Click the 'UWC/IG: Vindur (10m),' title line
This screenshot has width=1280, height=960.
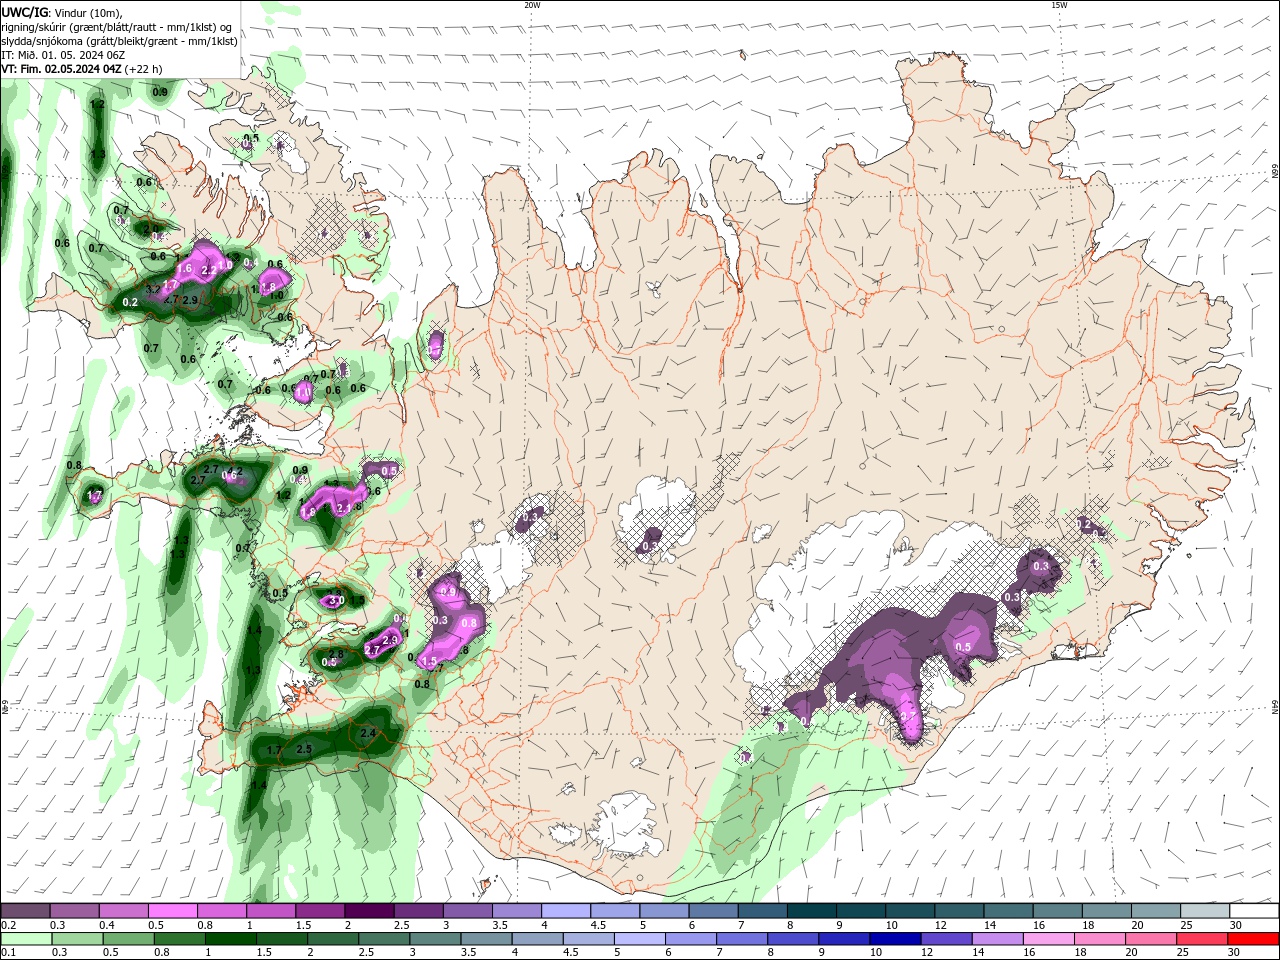pos(60,12)
